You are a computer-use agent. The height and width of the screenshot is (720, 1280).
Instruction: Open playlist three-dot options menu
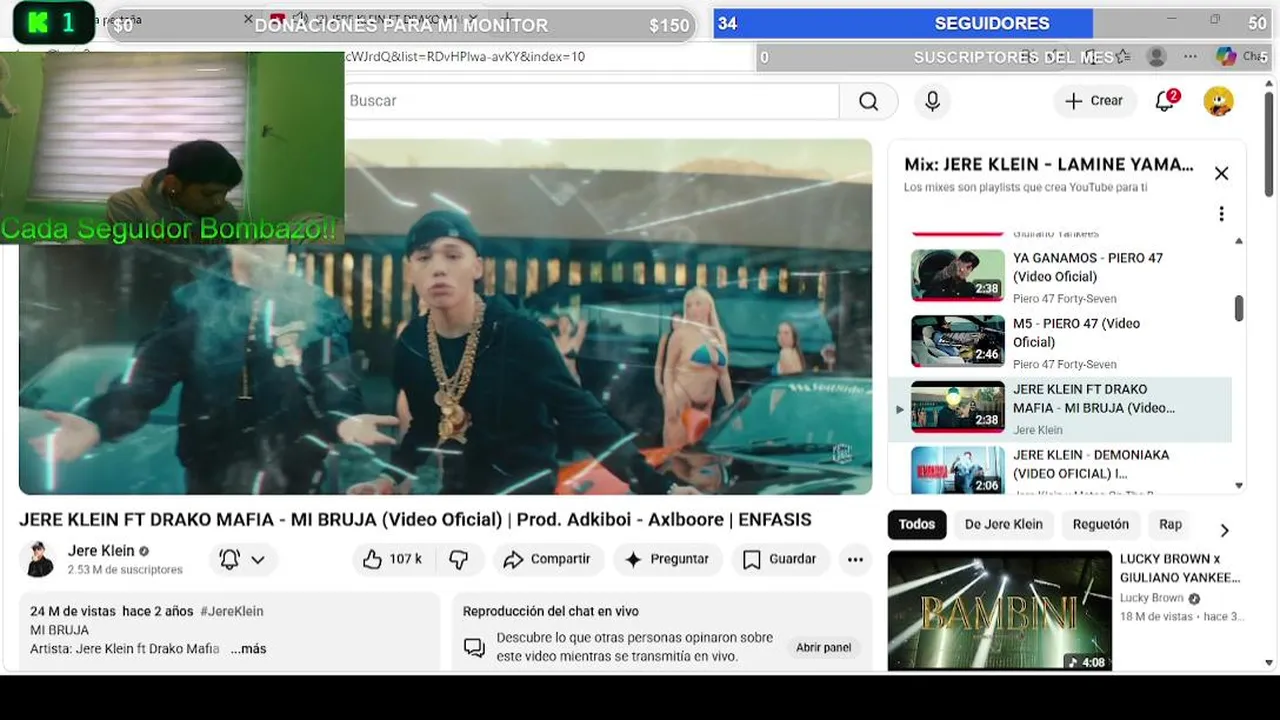pos(1221,214)
